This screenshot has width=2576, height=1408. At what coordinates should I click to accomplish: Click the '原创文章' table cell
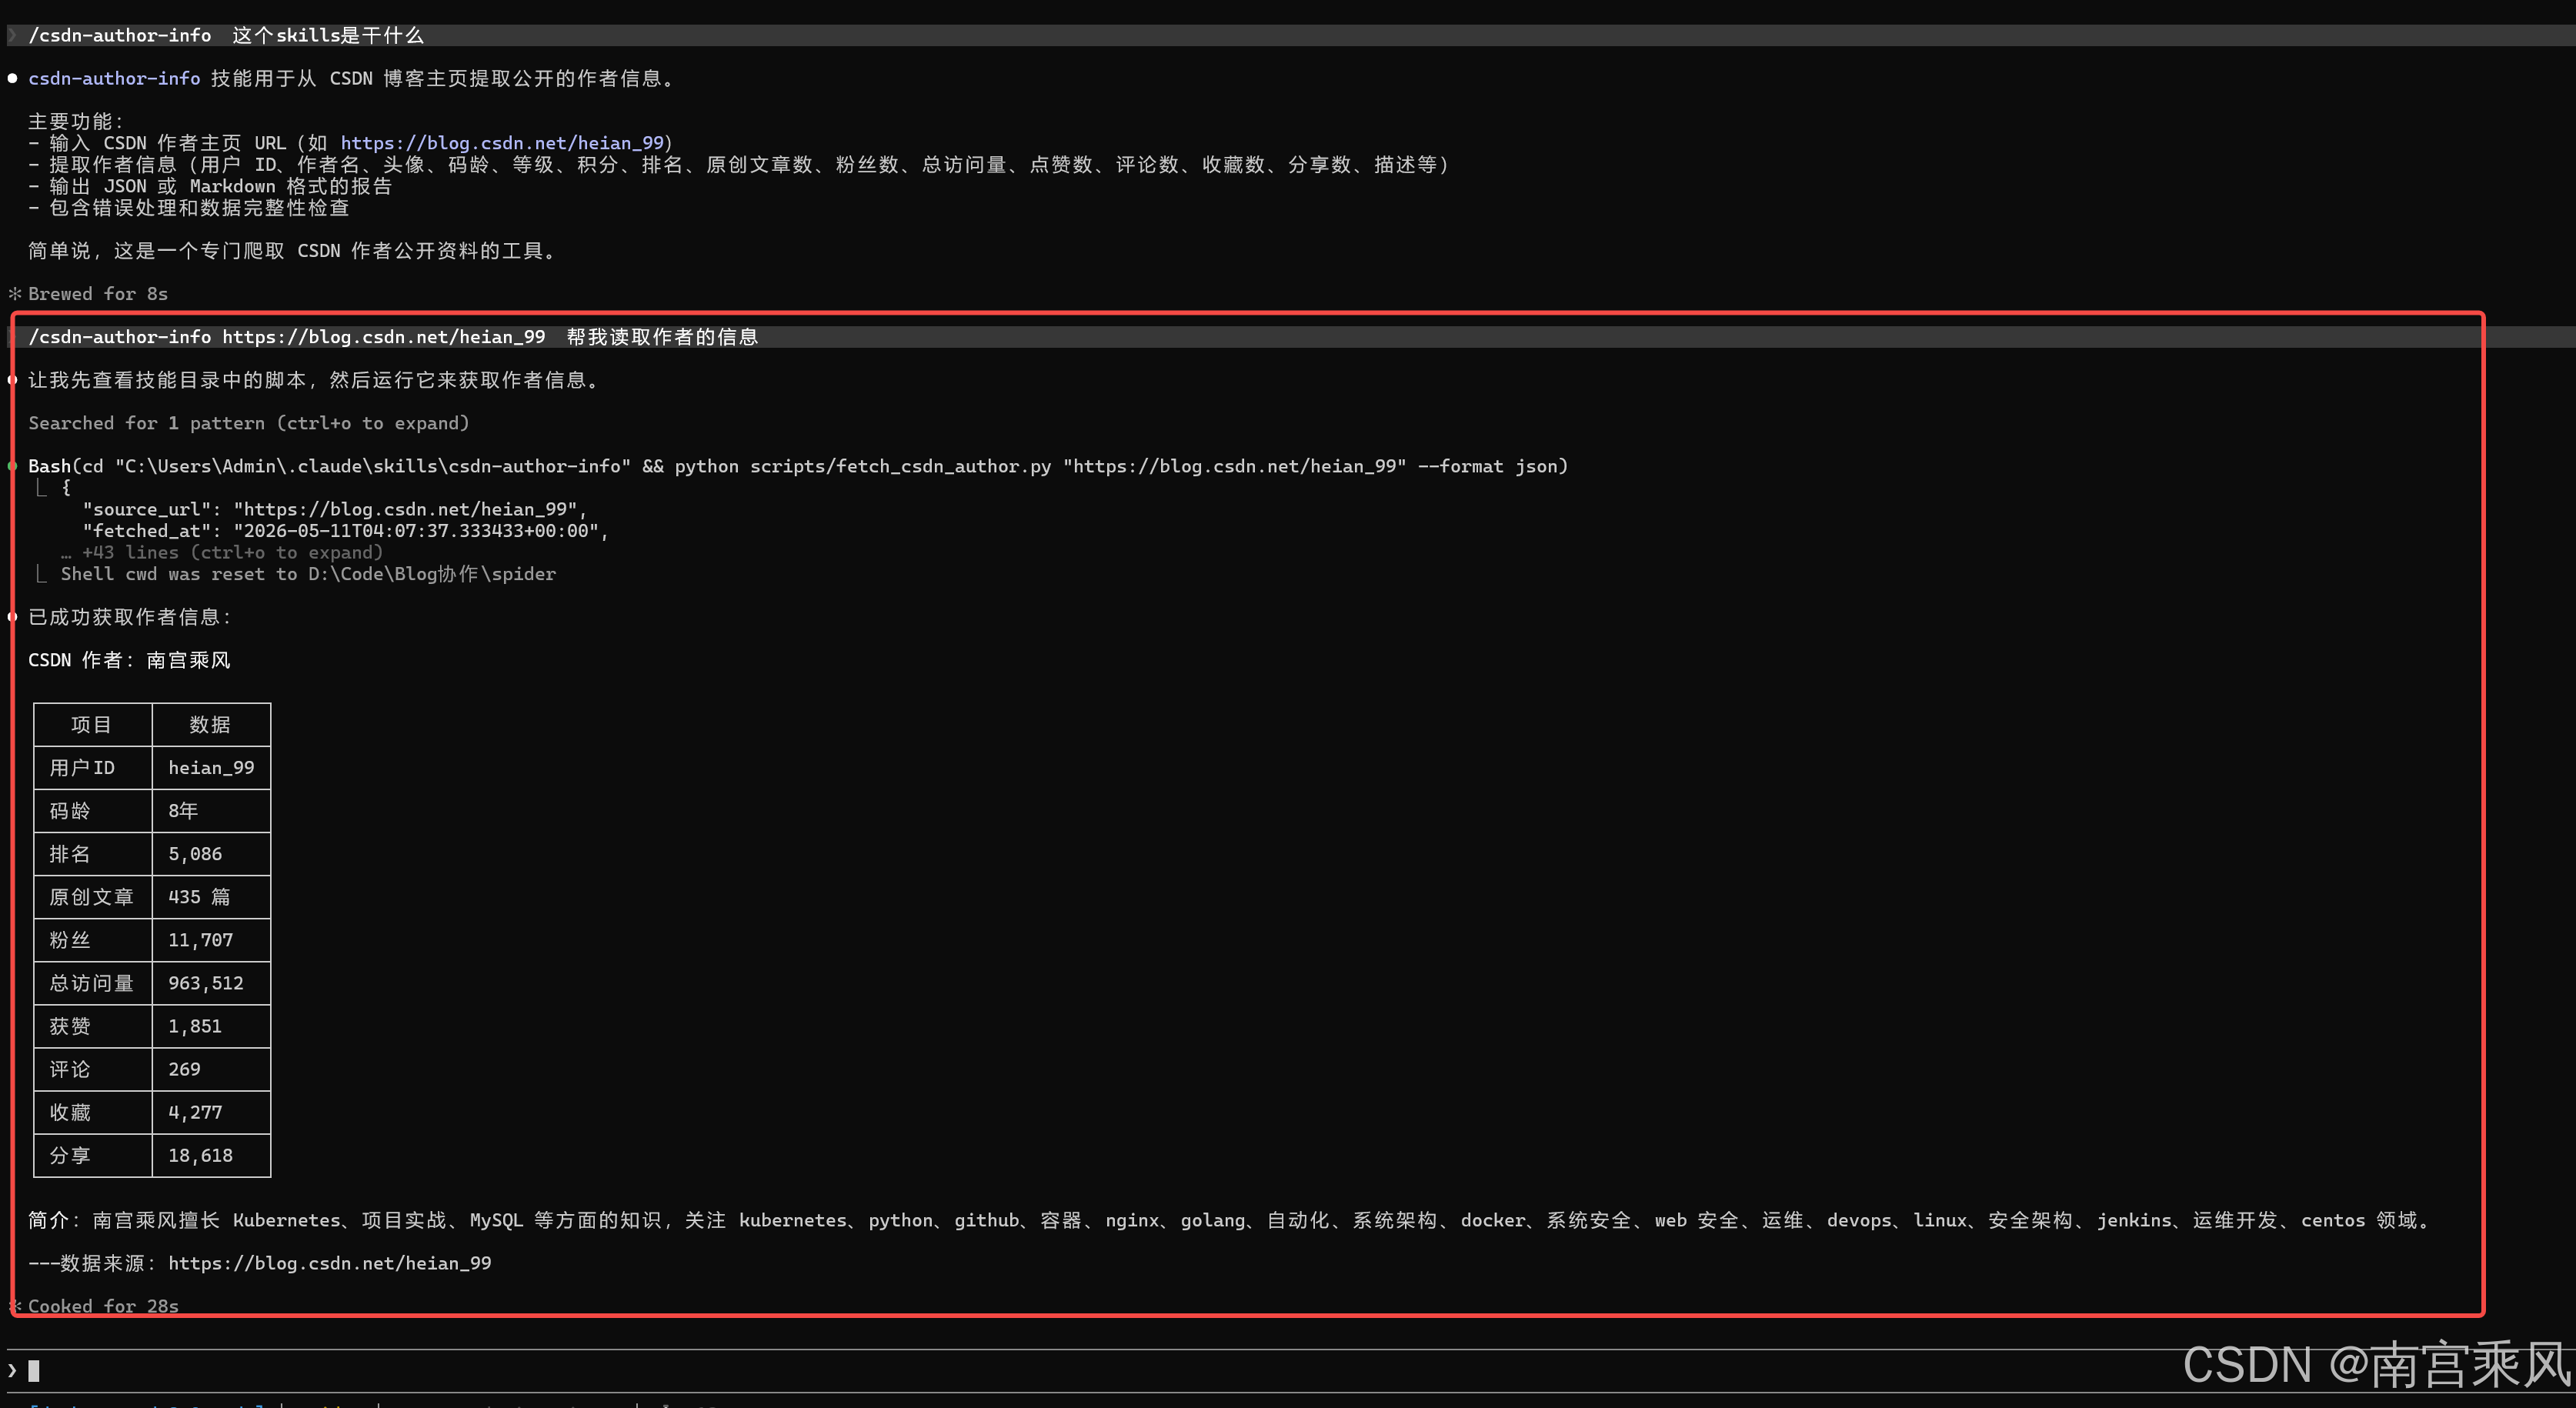(x=92, y=897)
